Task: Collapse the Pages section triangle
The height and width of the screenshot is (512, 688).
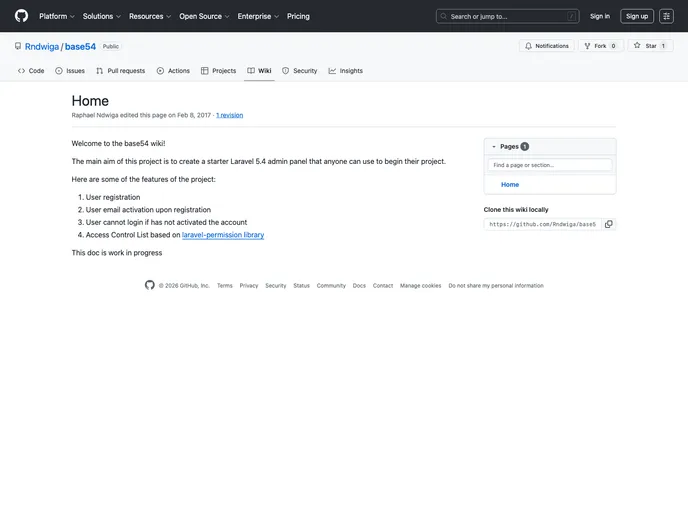Action: (x=494, y=146)
